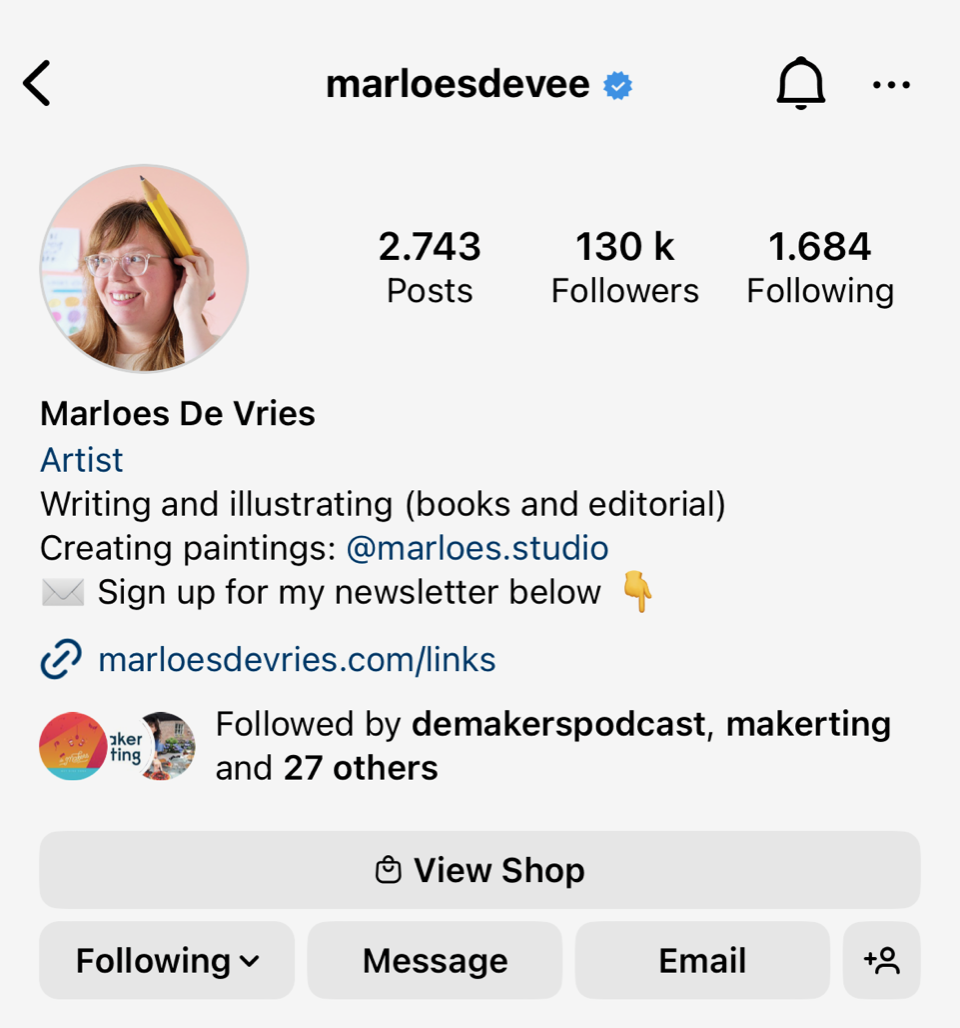Viewport: 960px width, 1028px height.
Task: Tap the blue verified badge
Action: 618,85
